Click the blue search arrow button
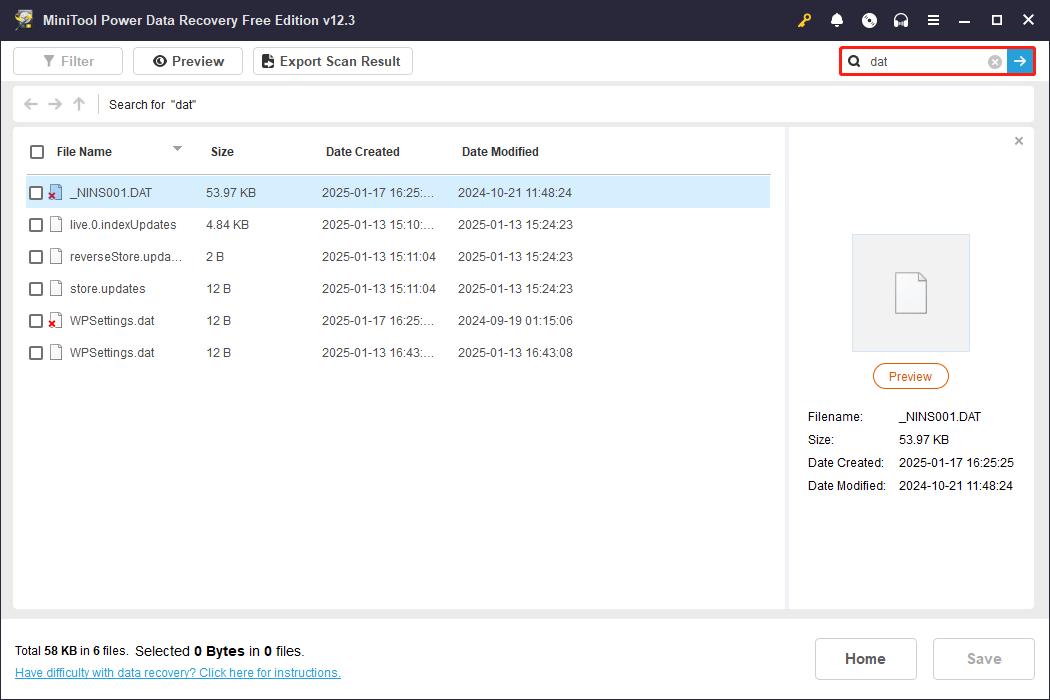The width and height of the screenshot is (1050, 700). point(1020,61)
